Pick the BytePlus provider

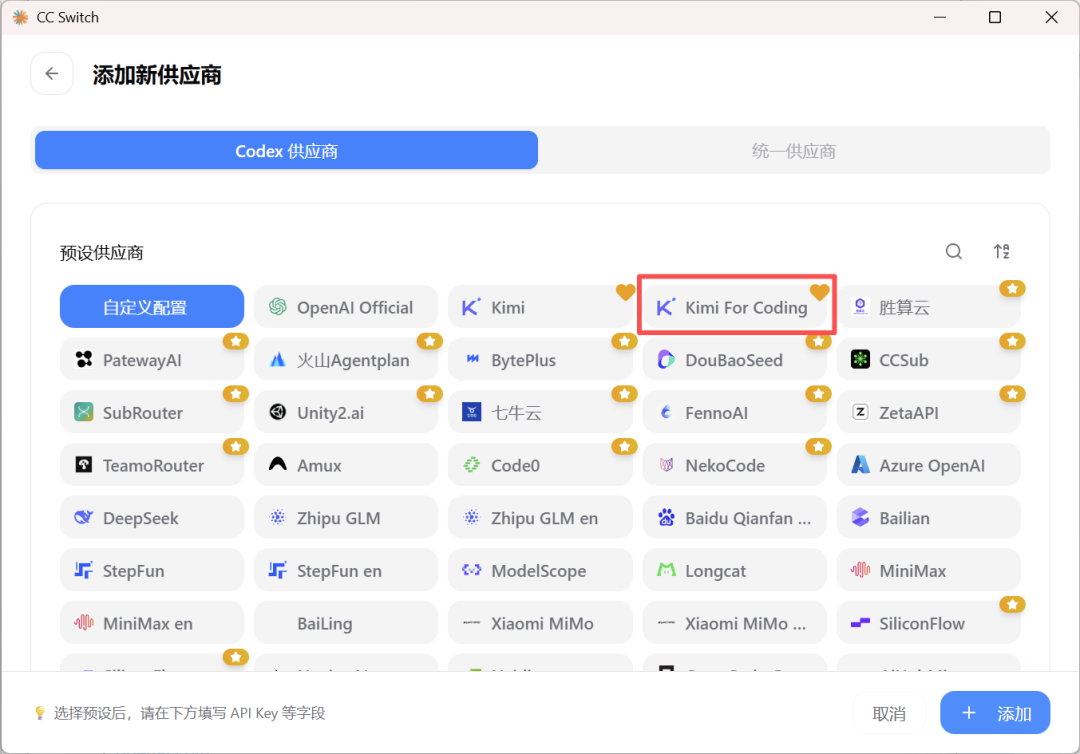[x=540, y=359]
